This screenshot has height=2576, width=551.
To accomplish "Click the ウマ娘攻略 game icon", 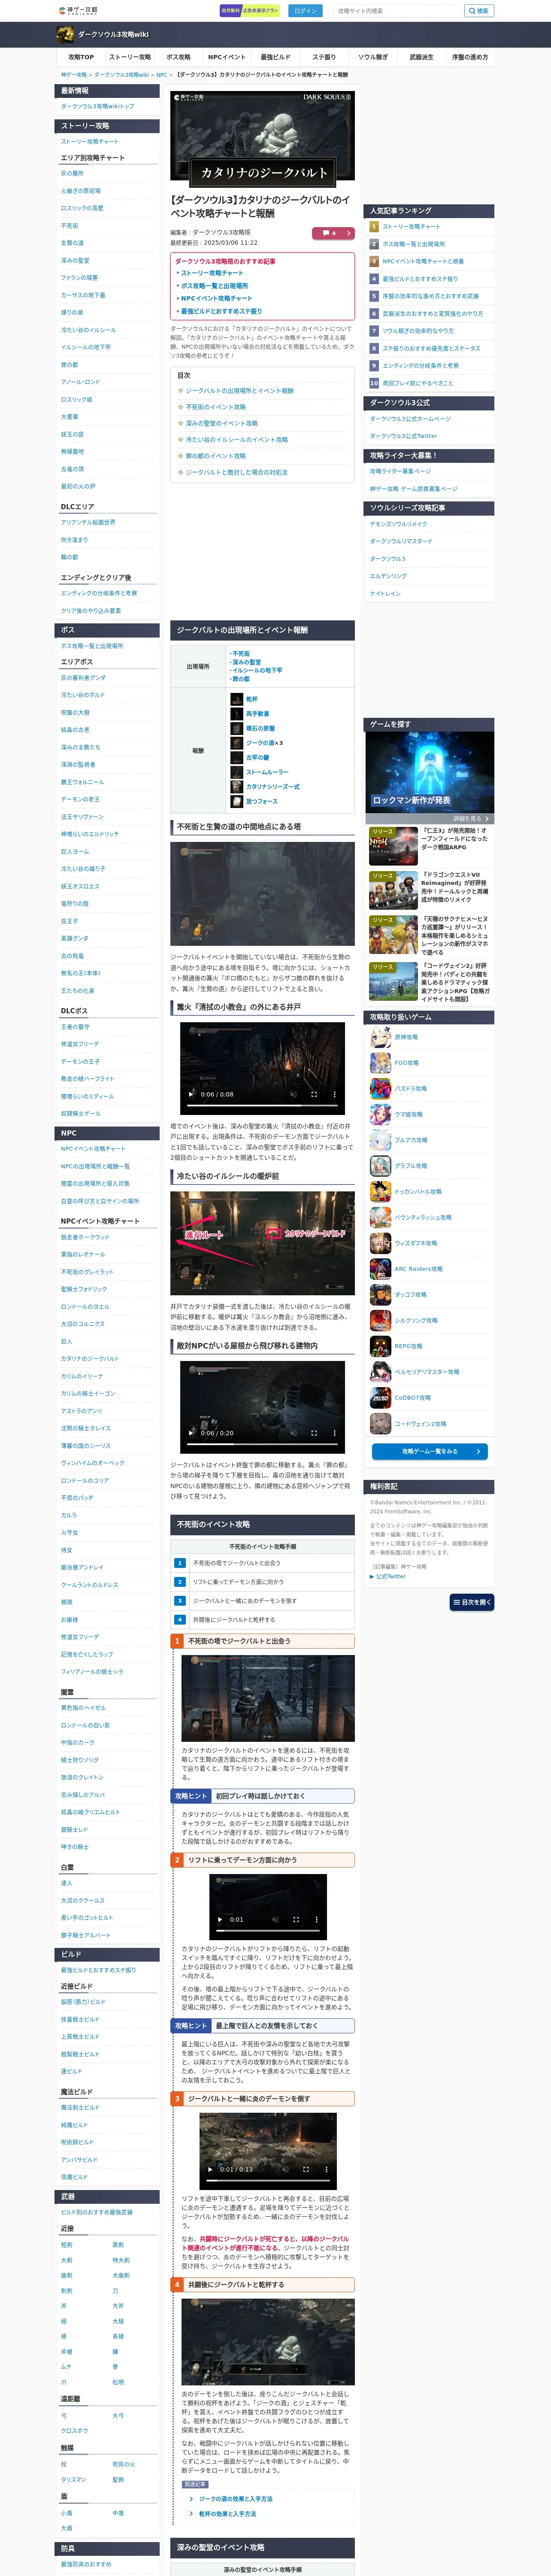I will click(380, 1114).
